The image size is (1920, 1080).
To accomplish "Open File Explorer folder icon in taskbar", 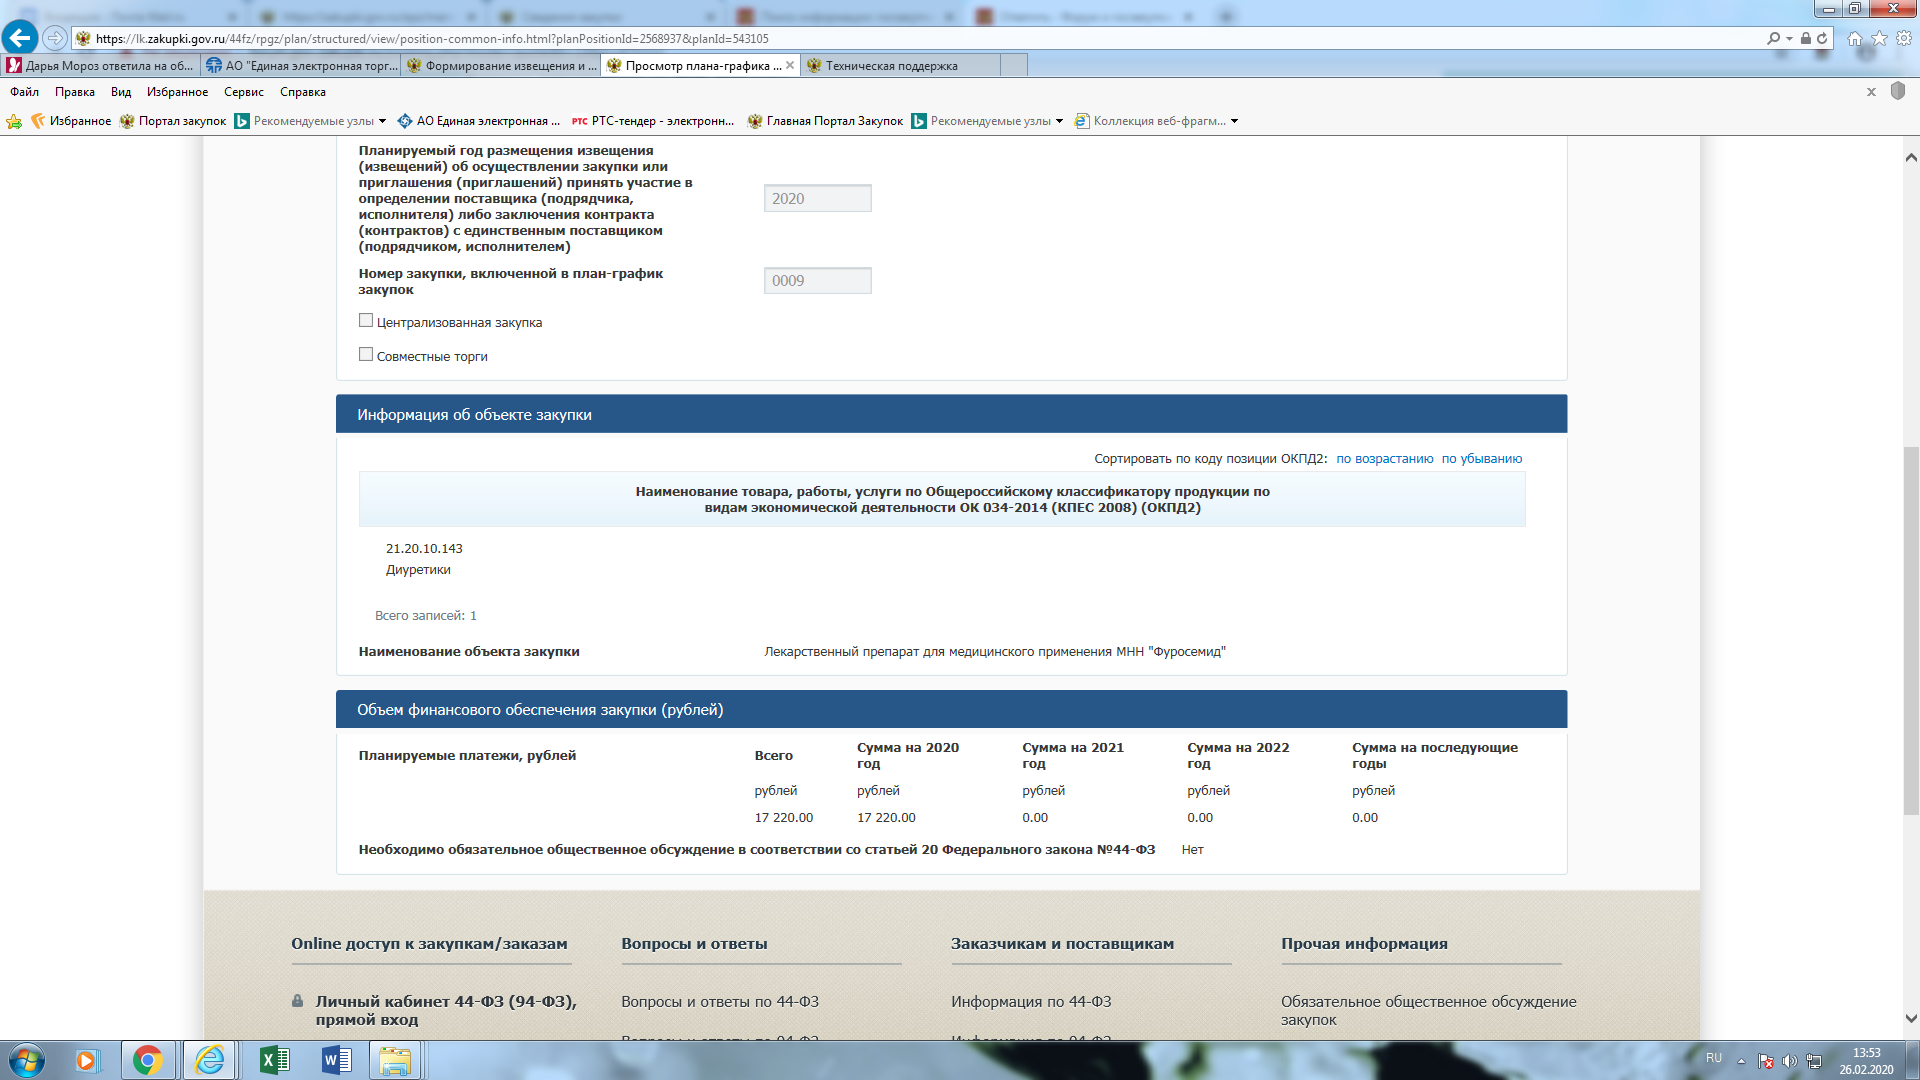I will click(395, 1060).
